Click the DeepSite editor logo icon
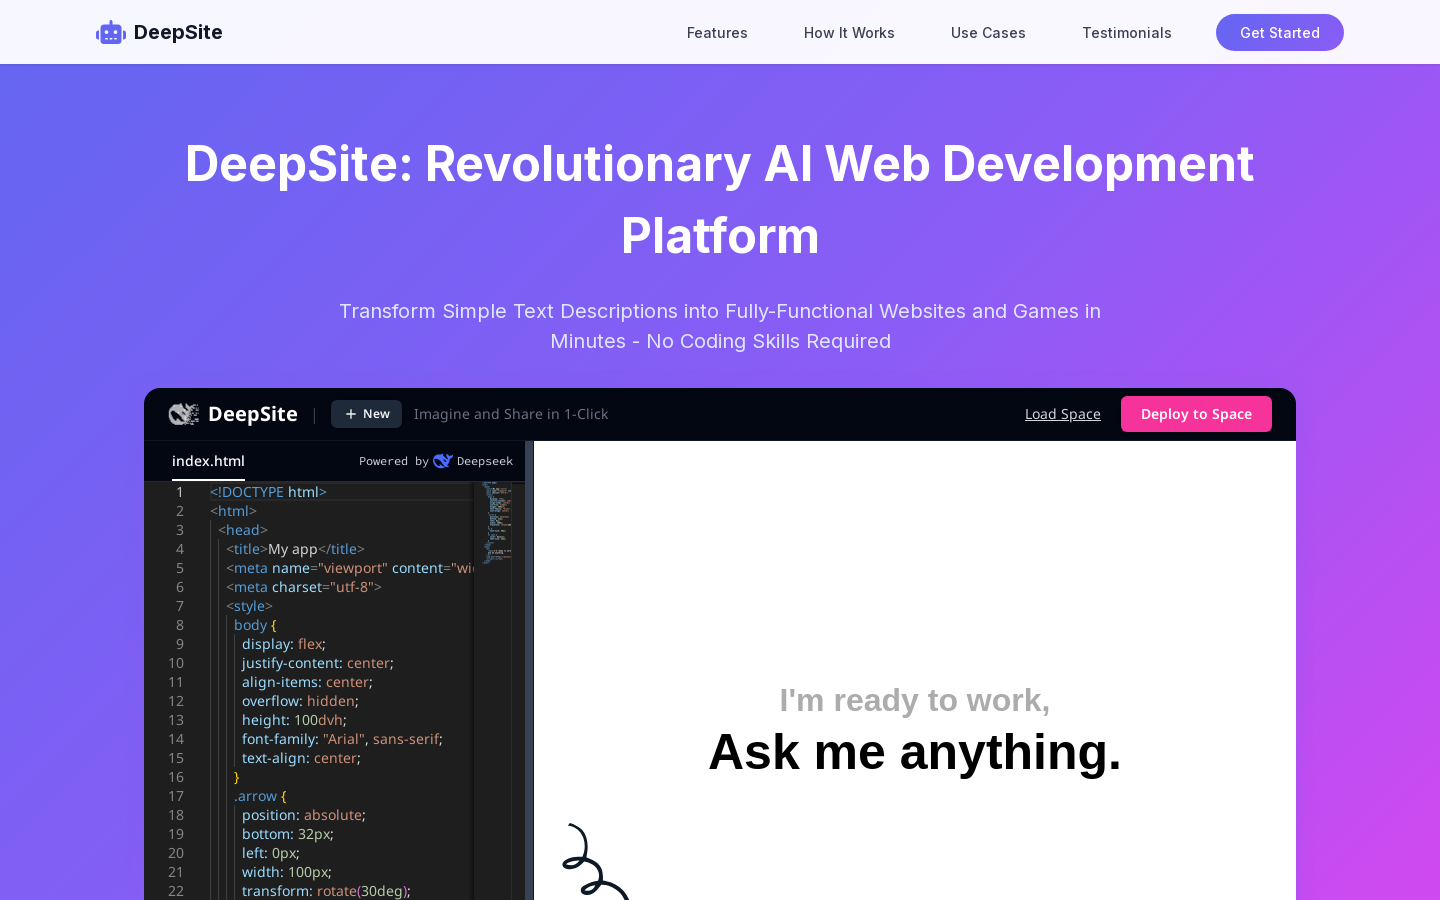This screenshot has width=1440, height=900. [x=184, y=414]
